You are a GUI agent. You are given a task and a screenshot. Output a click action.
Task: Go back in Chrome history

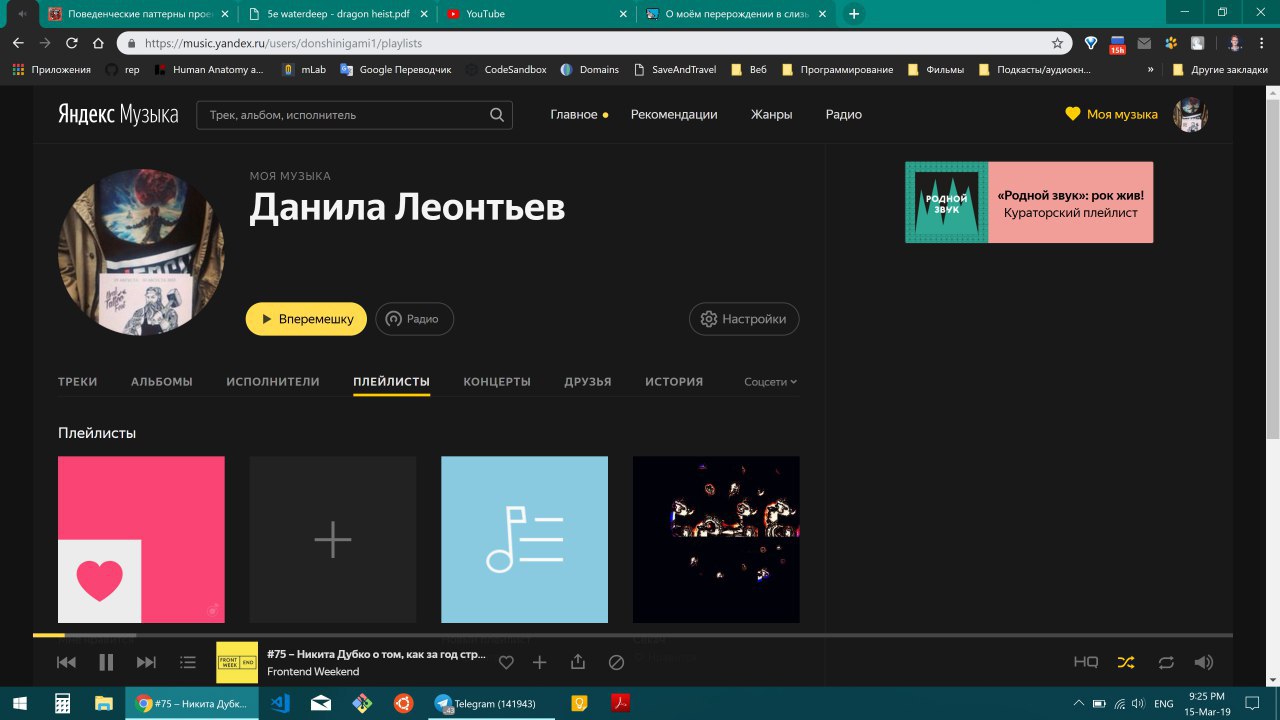point(18,43)
